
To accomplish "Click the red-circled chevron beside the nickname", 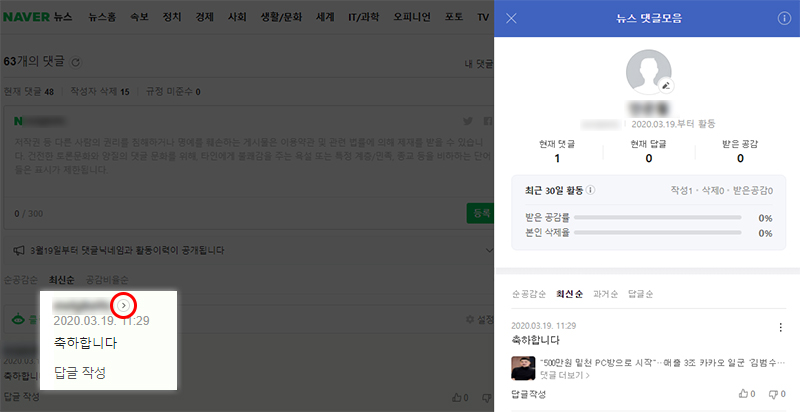I will coord(123,304).
